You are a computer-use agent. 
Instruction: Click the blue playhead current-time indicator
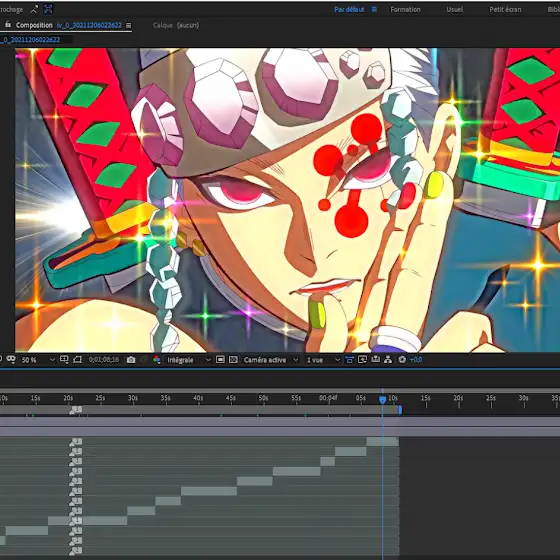click(382, 400)
